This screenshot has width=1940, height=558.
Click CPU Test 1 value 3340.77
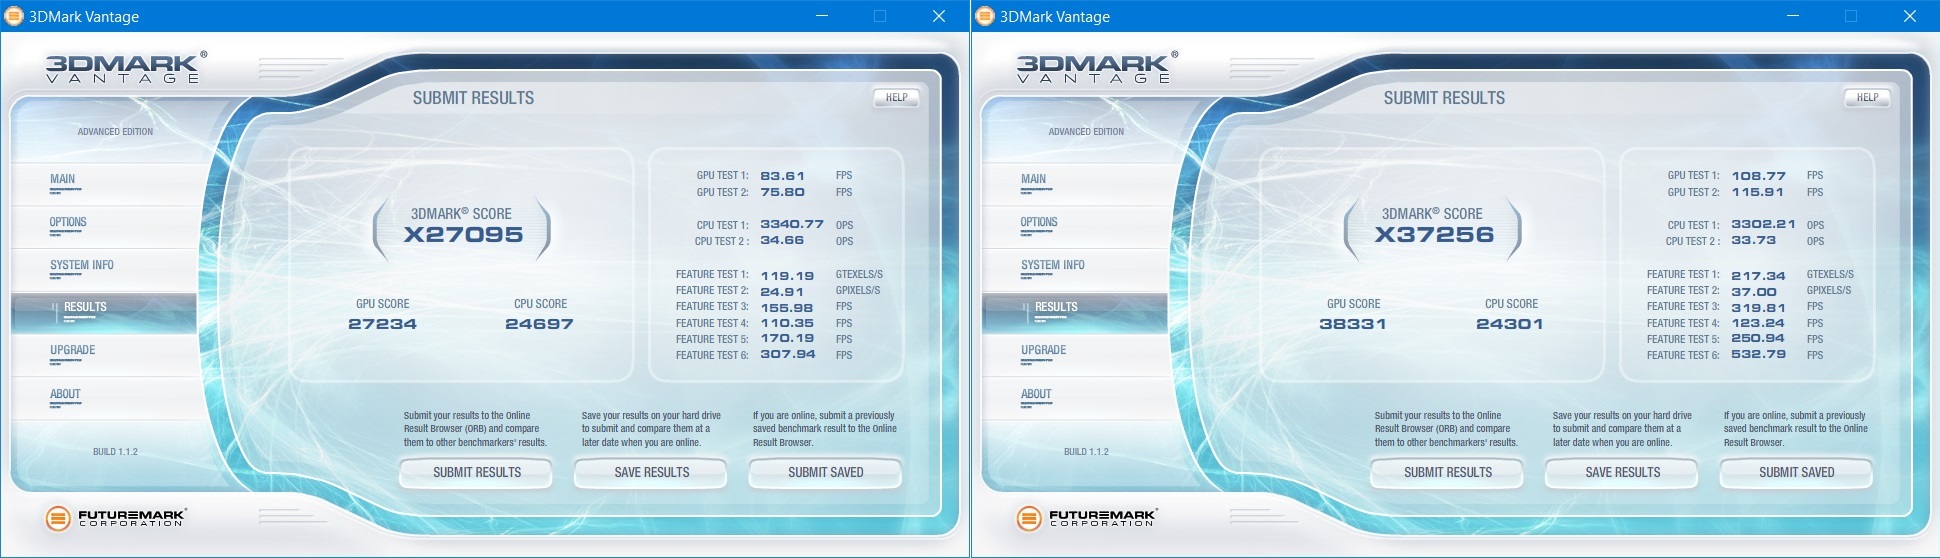tap(792, 225)
